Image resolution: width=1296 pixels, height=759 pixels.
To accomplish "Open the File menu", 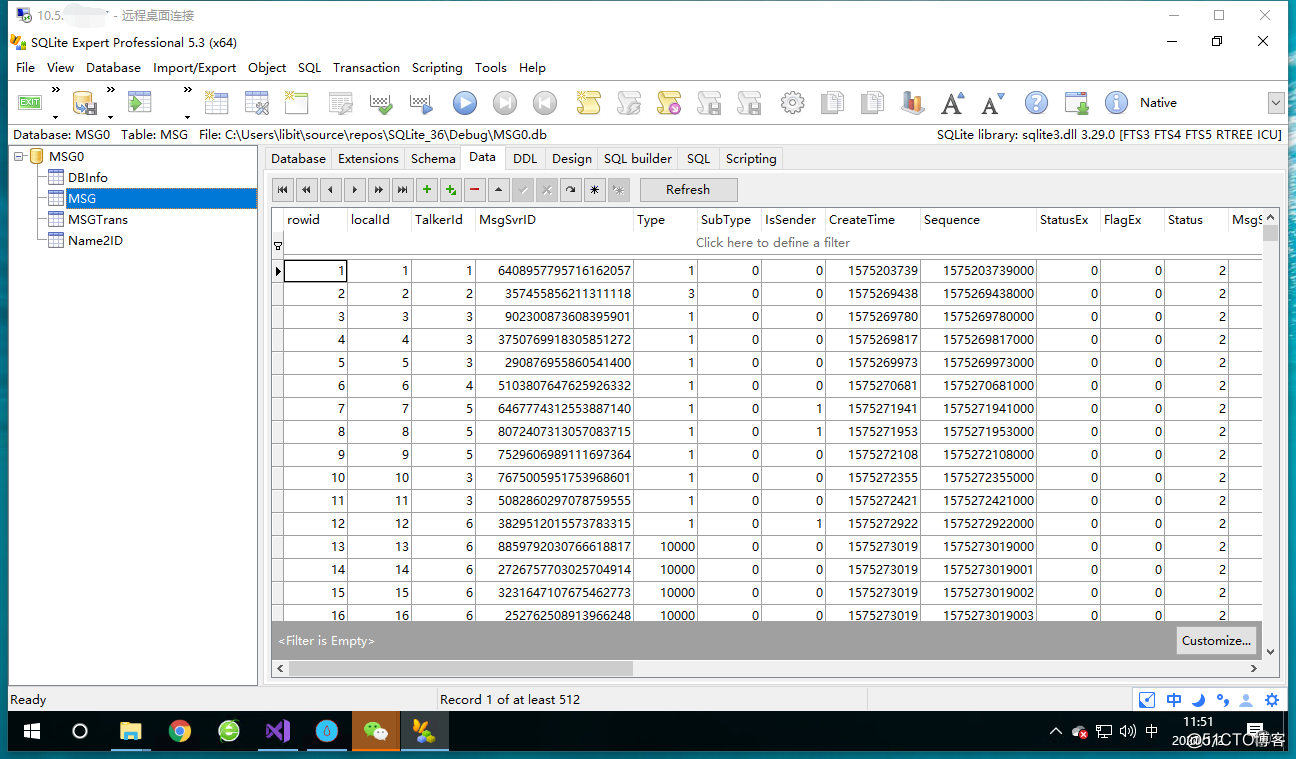I will click(x=25, y=68).
